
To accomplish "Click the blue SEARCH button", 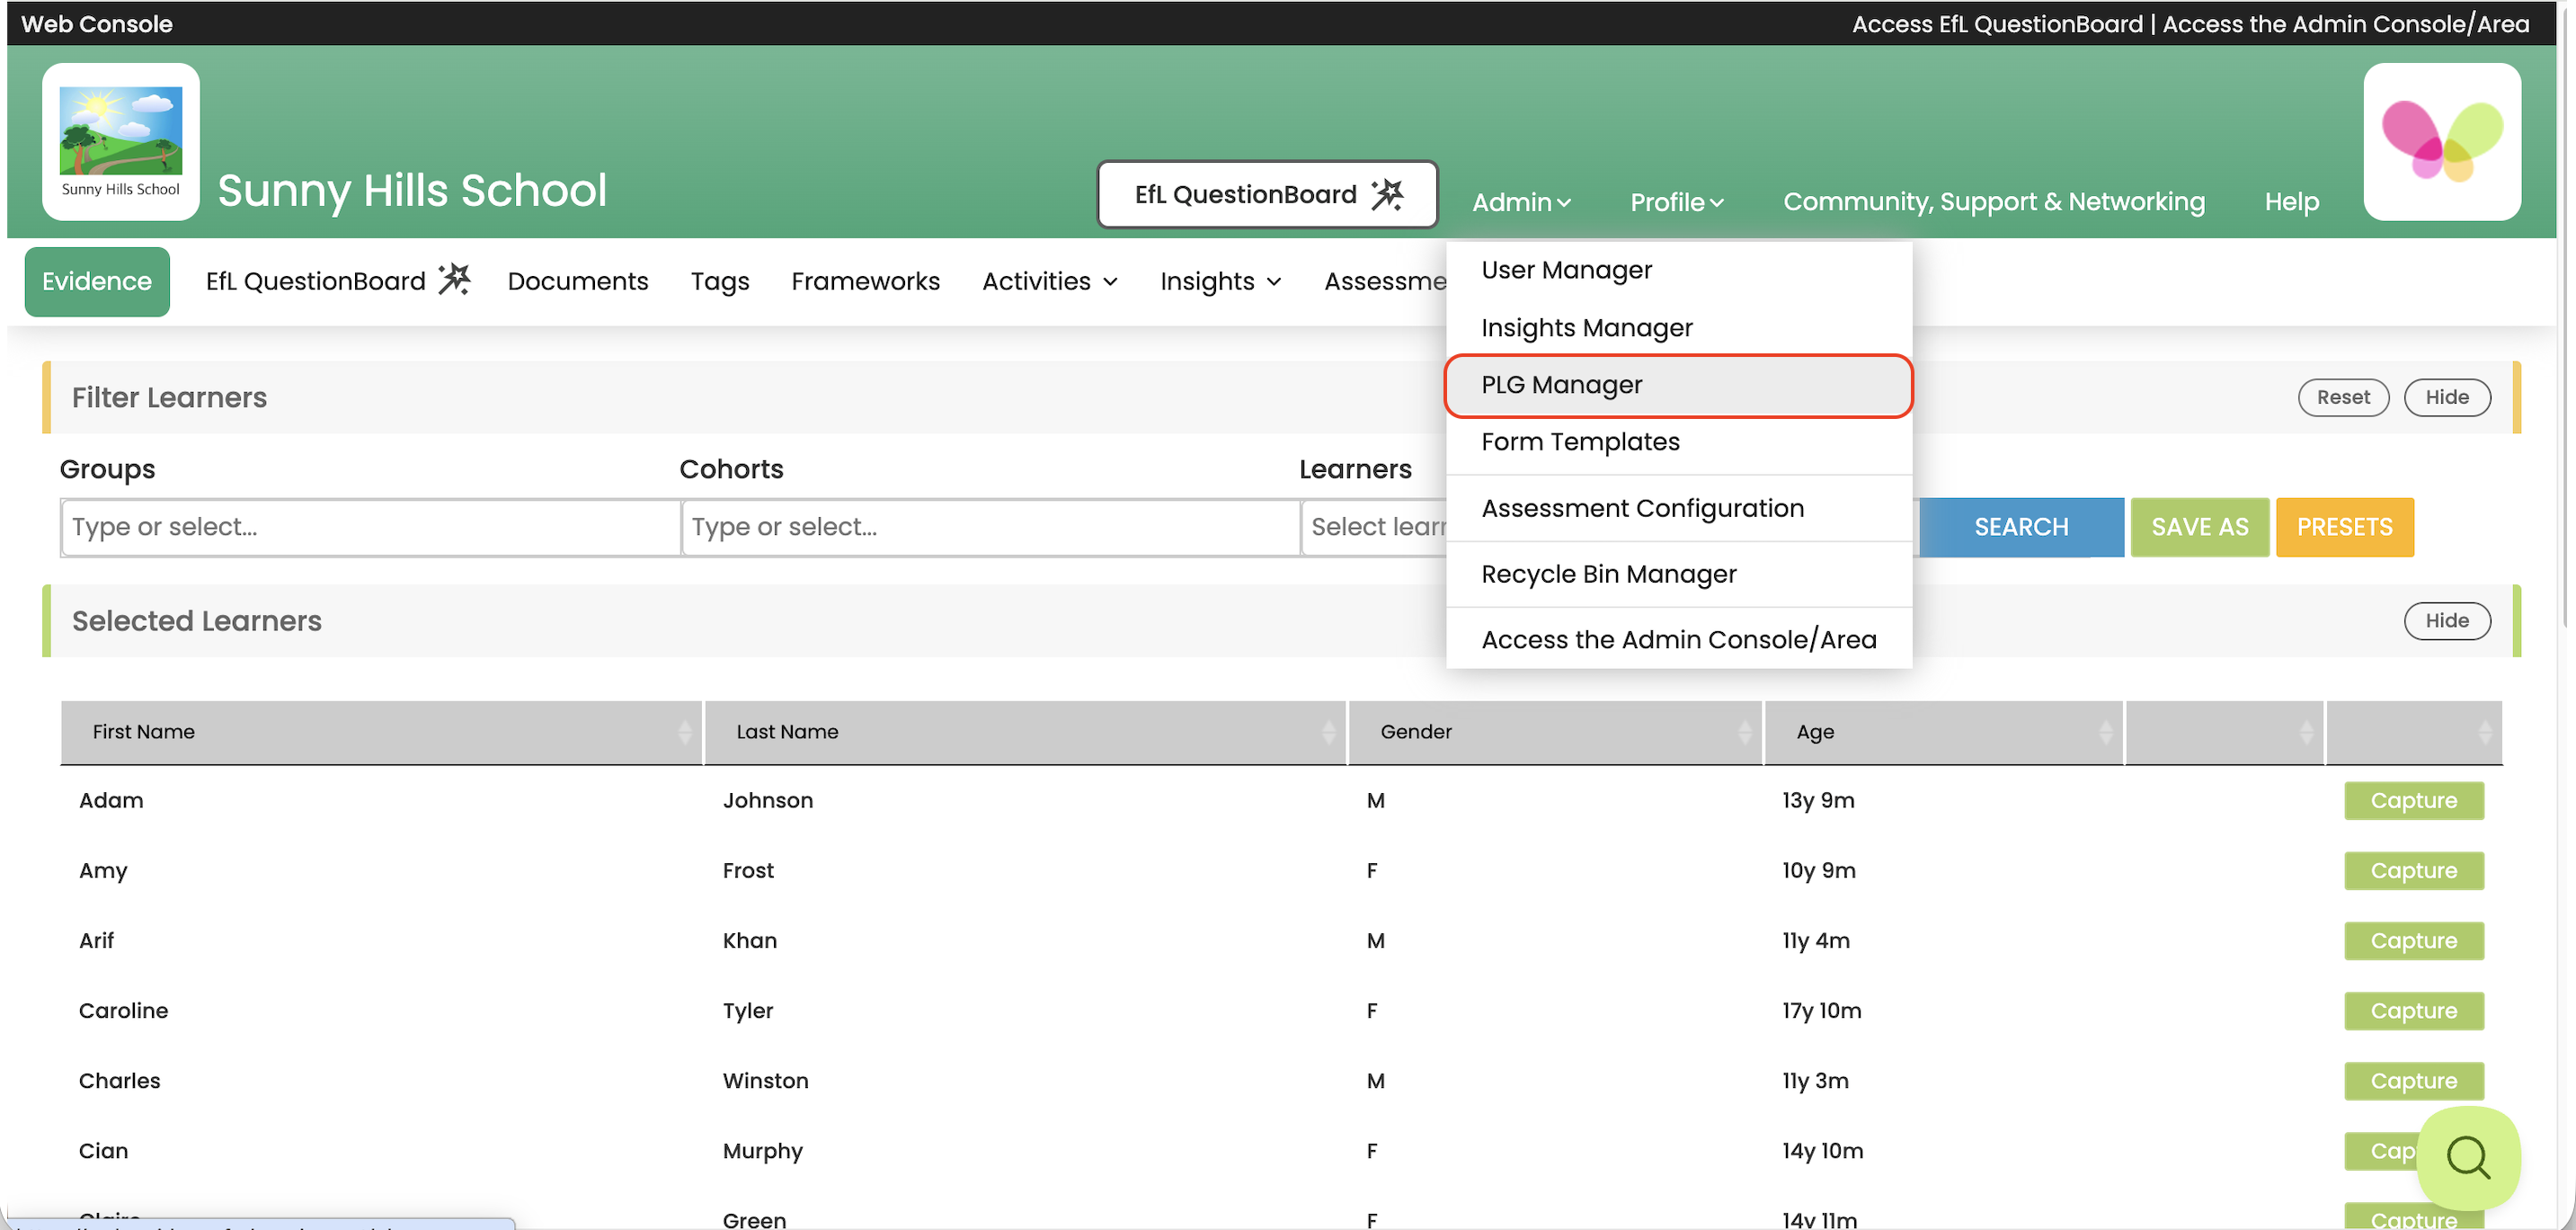I will [2020, 527].
